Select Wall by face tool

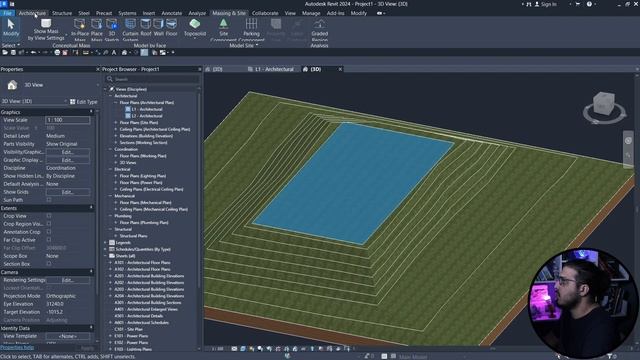158,27
